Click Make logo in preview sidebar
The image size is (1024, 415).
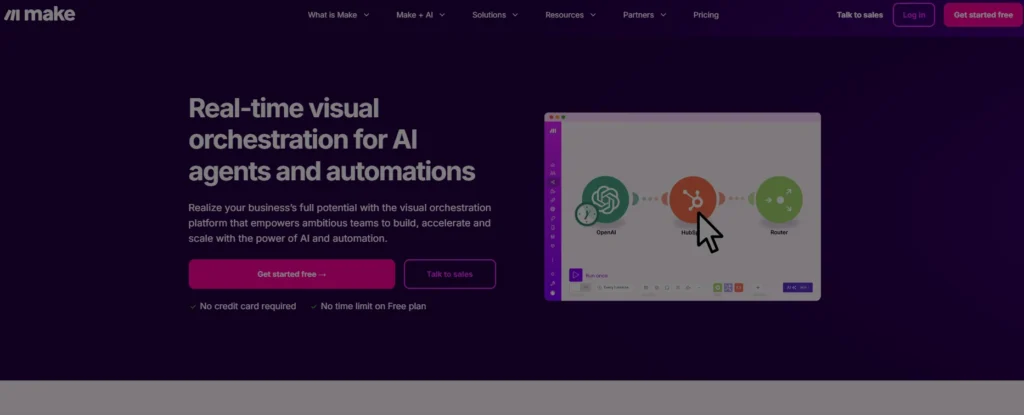[x=552, y=131]
